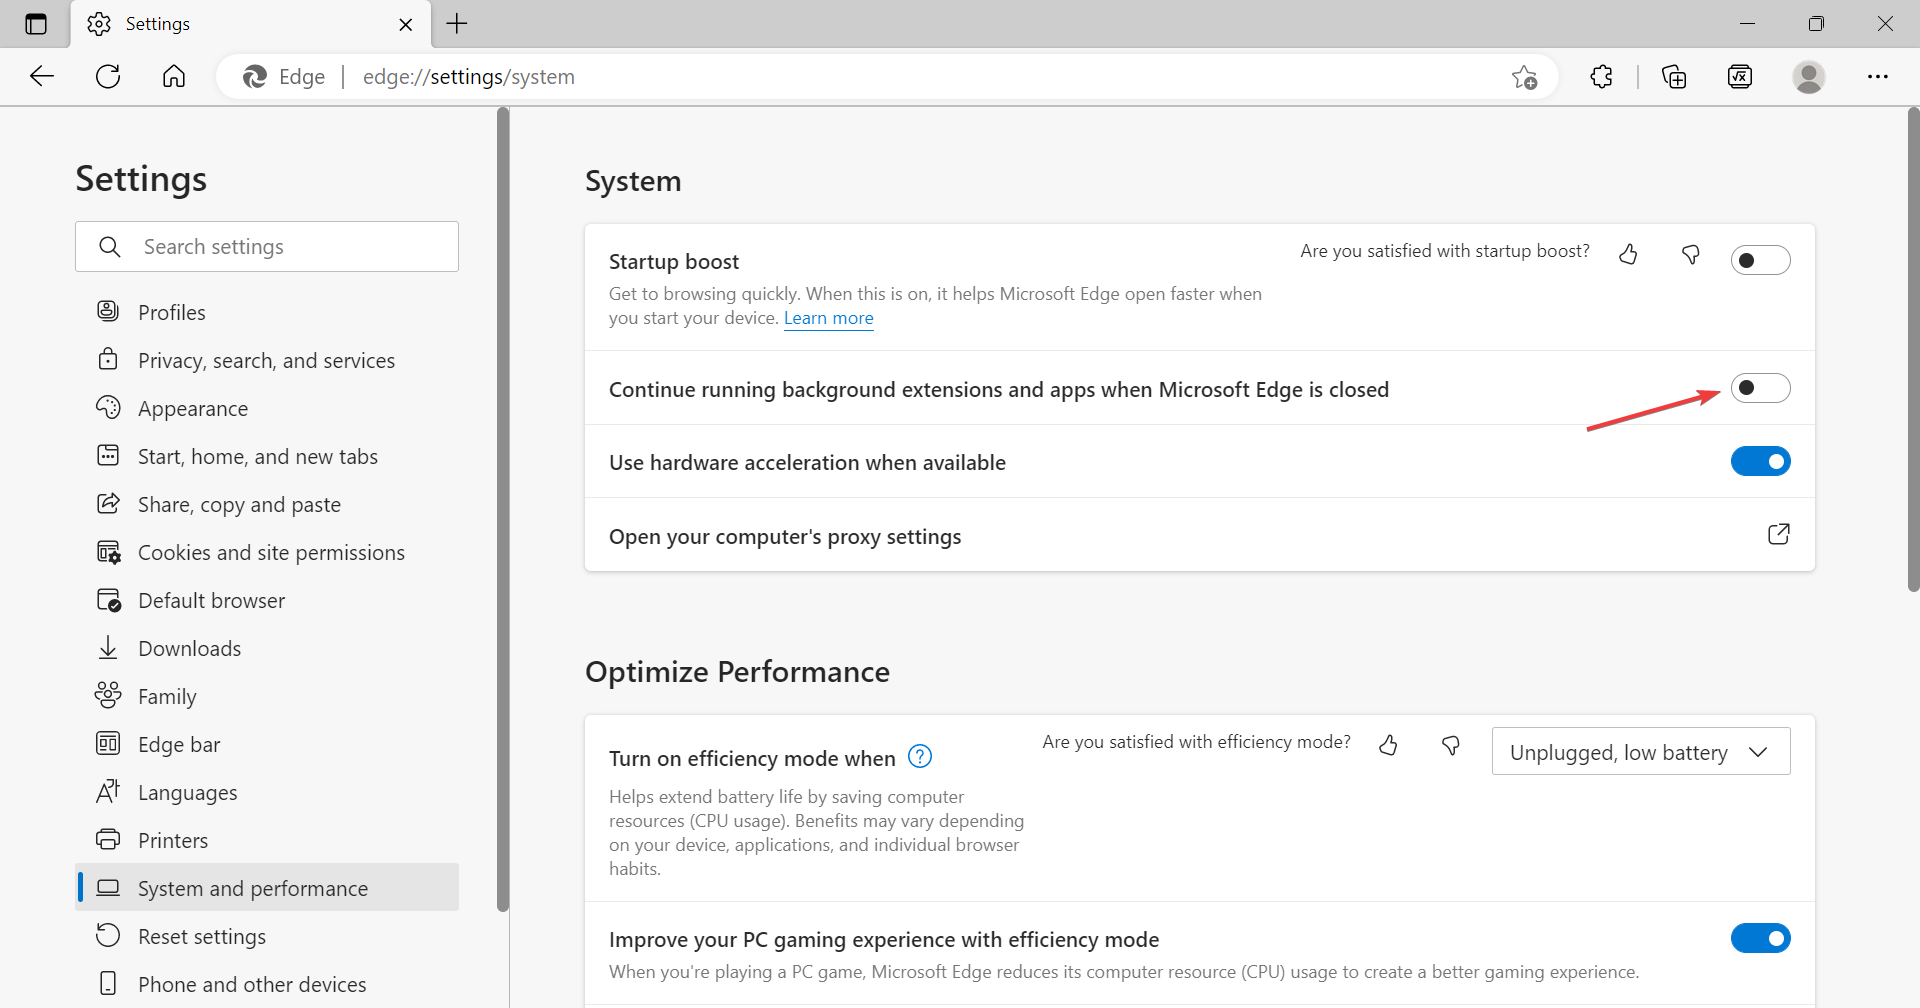Open the Settings and more ellipsis menu

[1878, 76]
